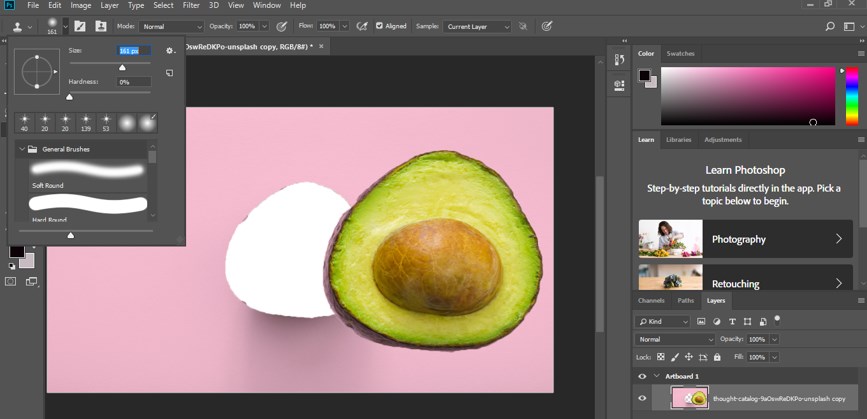
Task: Open the Mode Normal dropdown in options bar
Action: click(x=170, y=27)
